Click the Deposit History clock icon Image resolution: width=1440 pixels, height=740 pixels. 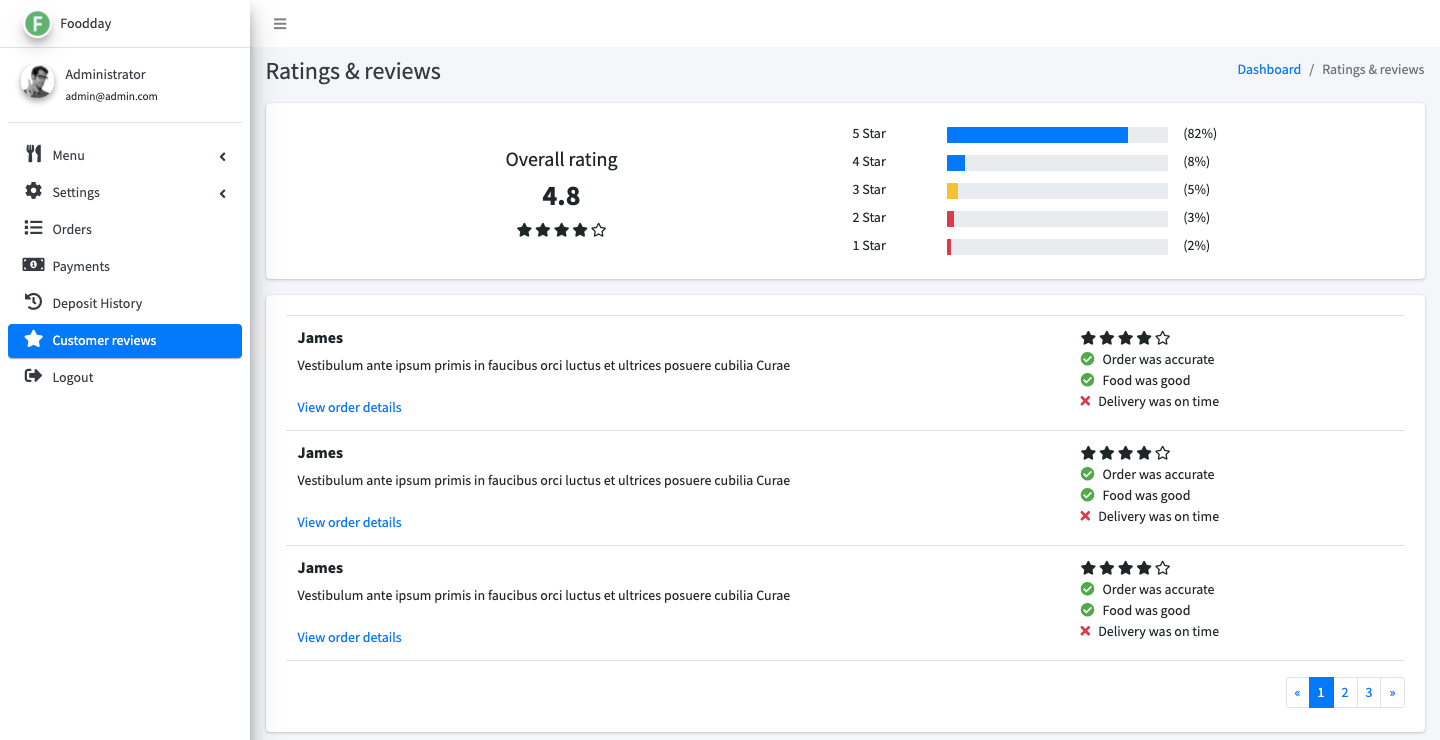[x=34, y=302]
